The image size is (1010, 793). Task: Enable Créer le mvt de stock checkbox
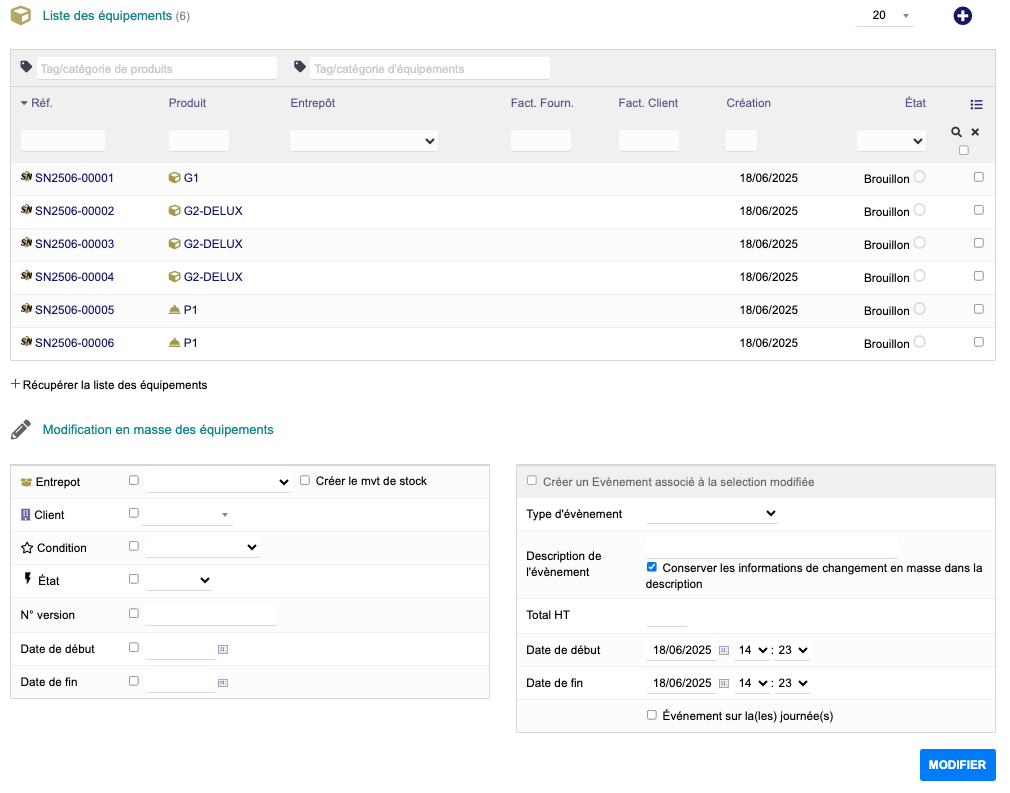(305, 481)
